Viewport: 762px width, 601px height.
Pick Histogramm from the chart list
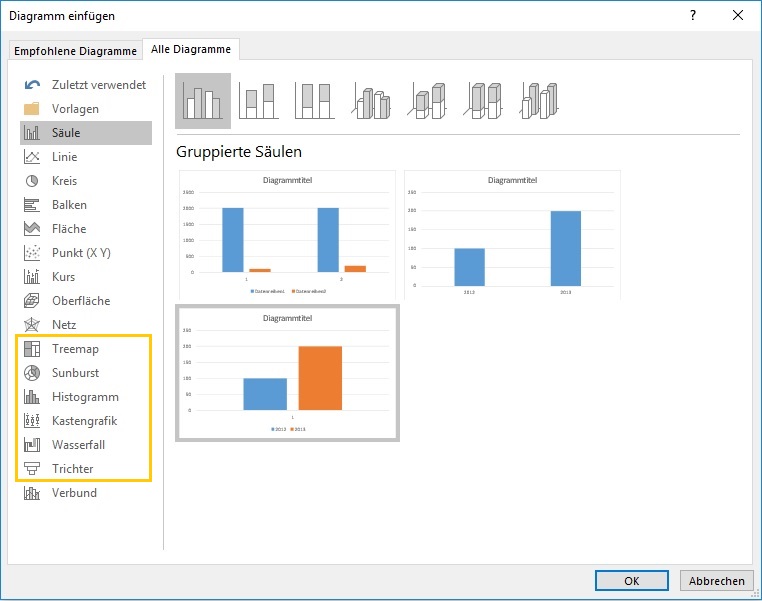tap(85, 397)
